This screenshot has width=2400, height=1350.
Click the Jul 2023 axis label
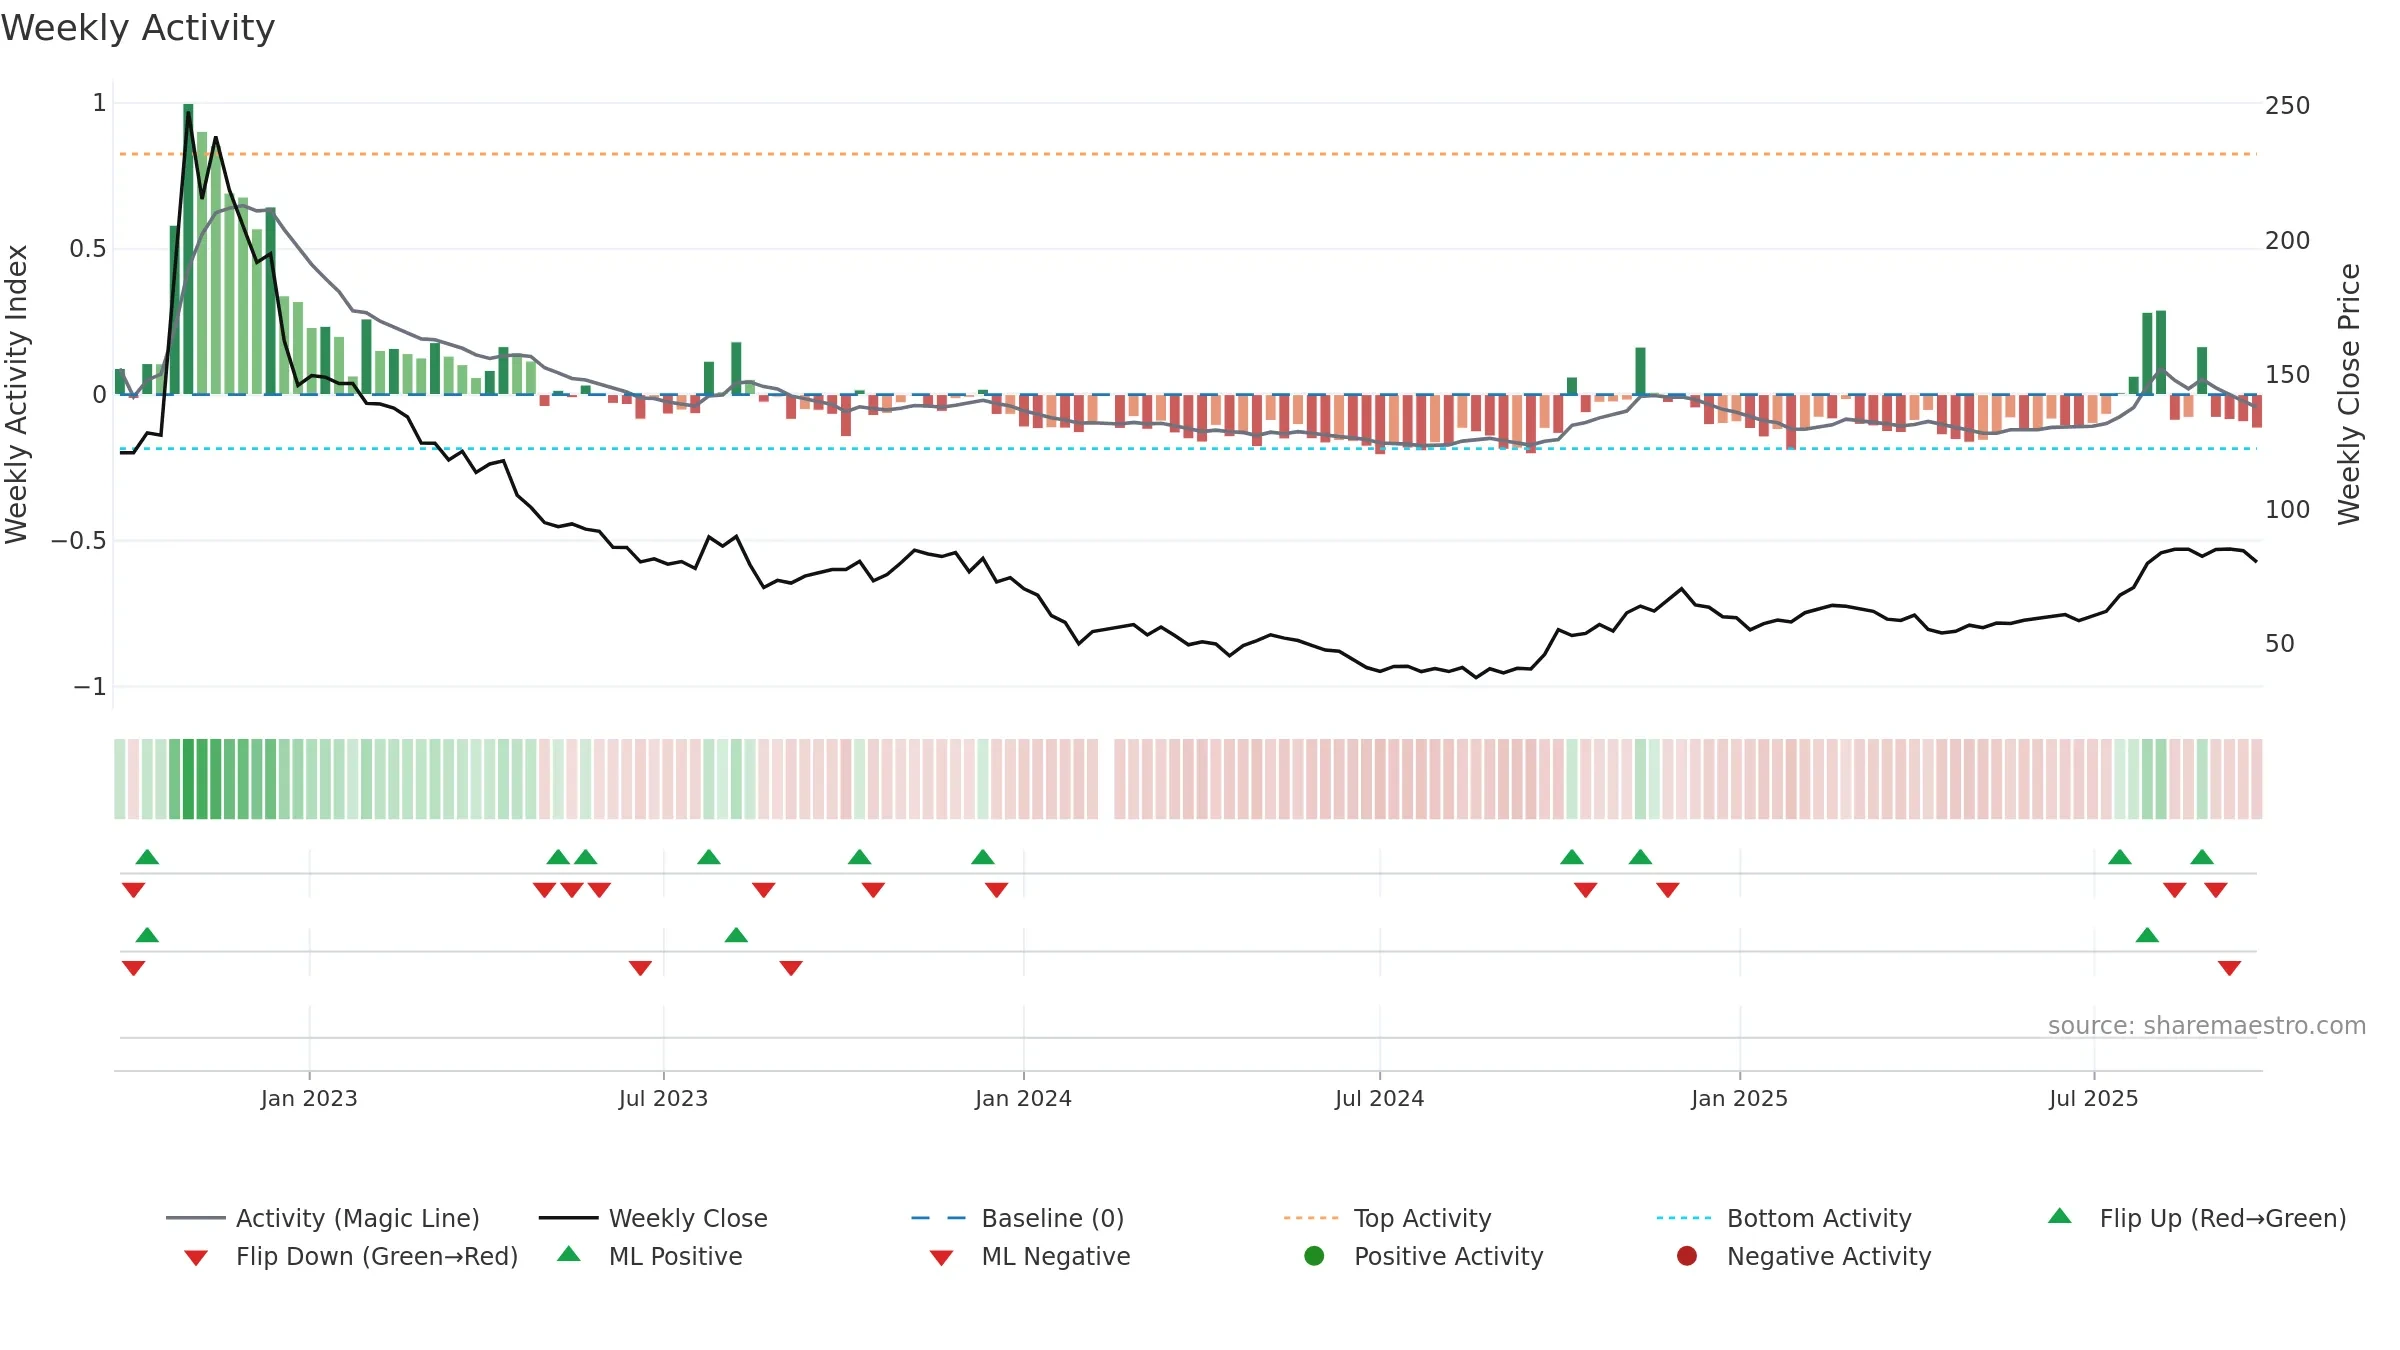point(663,1098)
